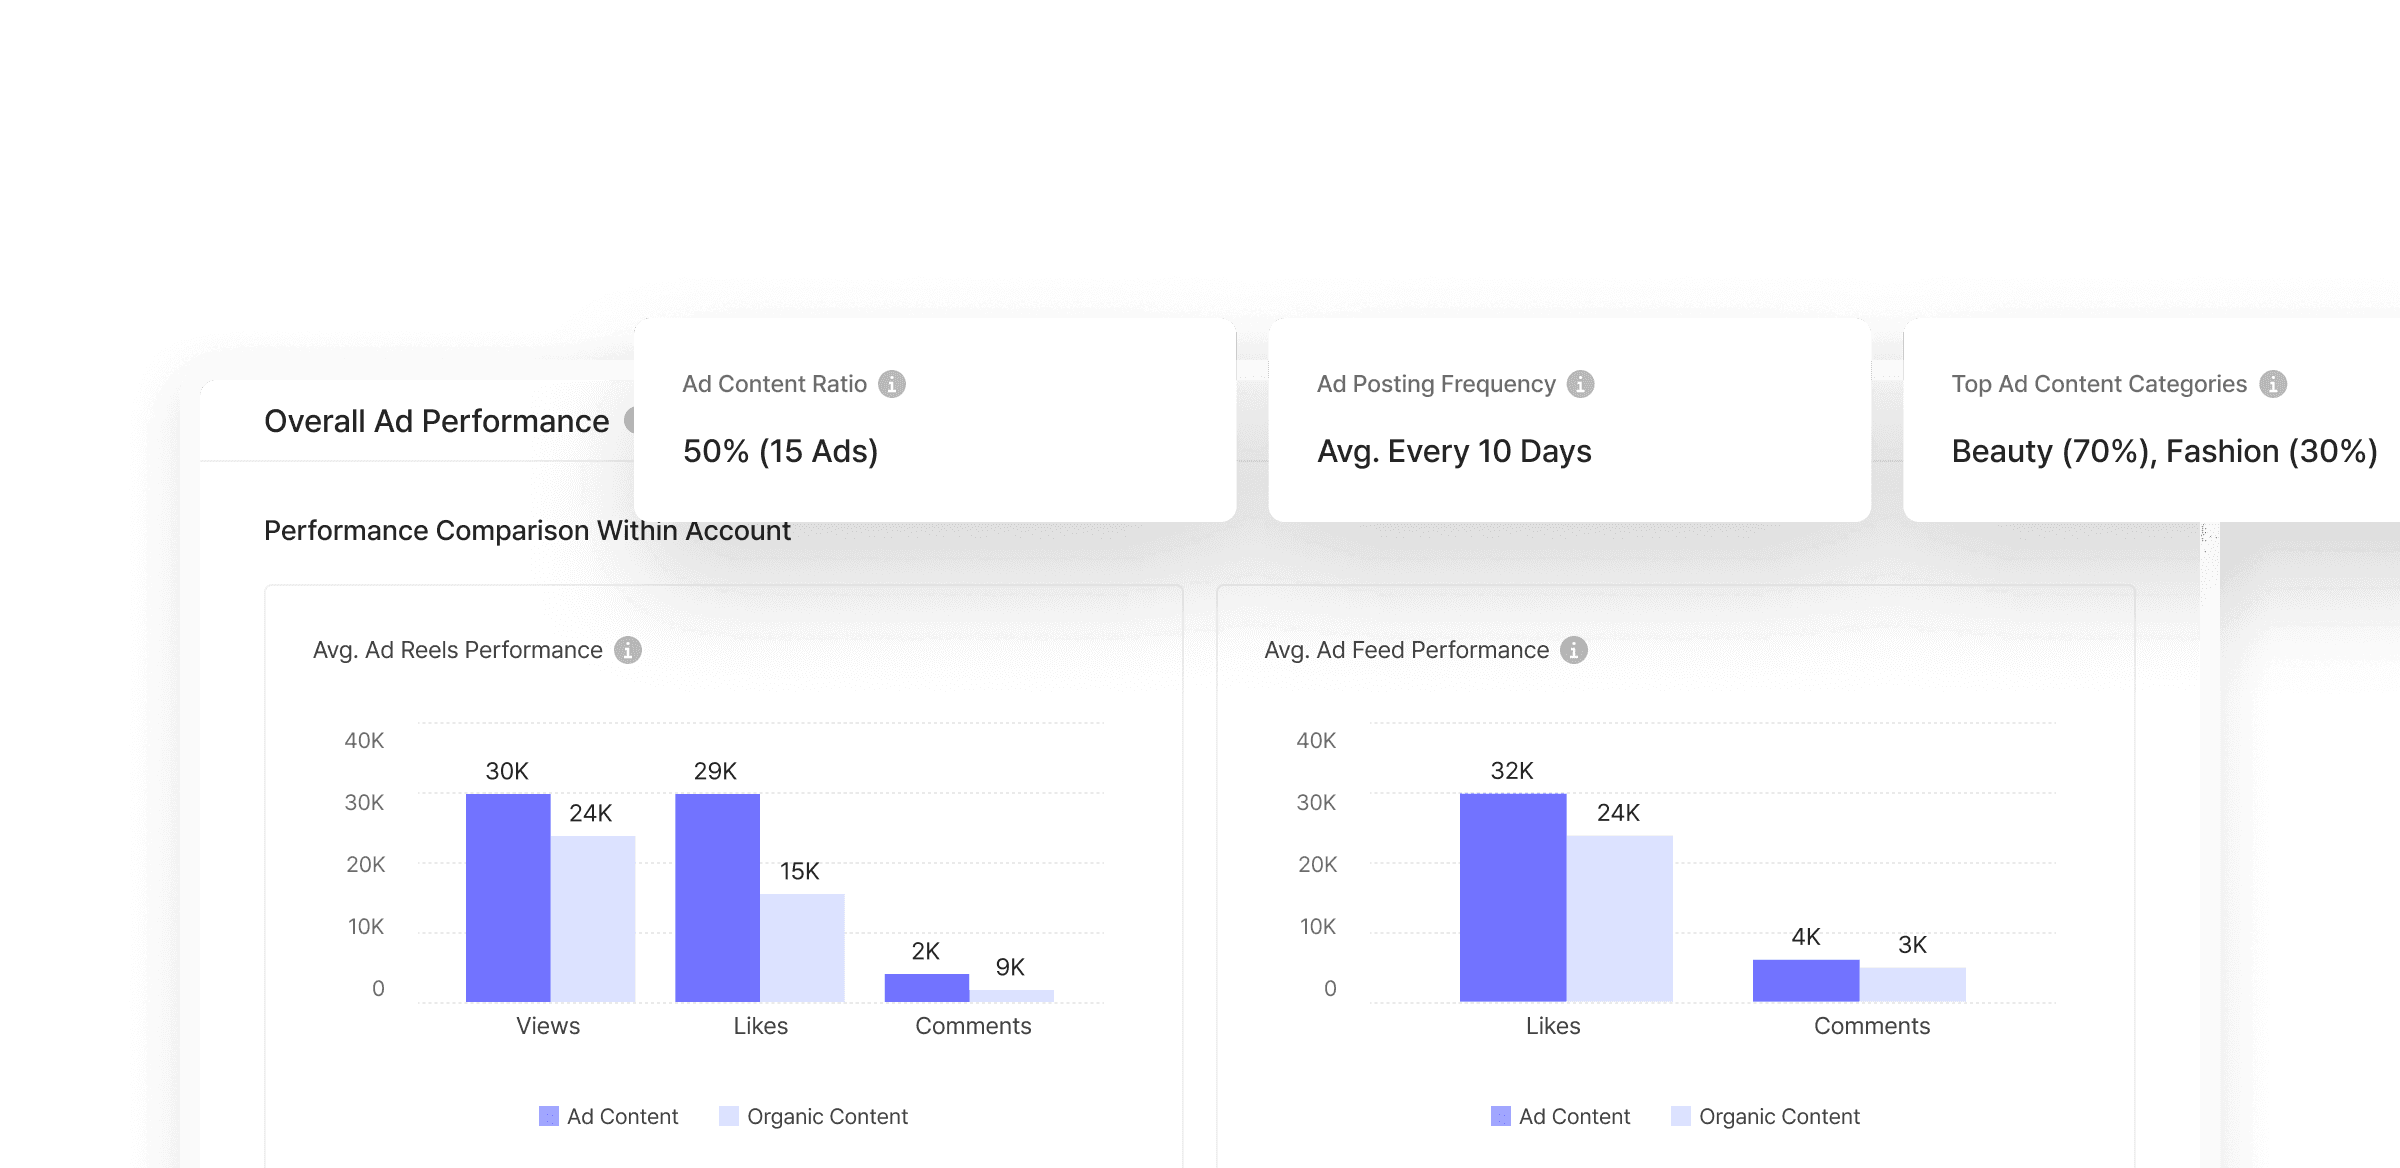The width and height of the screenshot is (2400, 1168).
Task: Click info icon next to Avg. Ad Reels Performance
Action: [627, 650]
